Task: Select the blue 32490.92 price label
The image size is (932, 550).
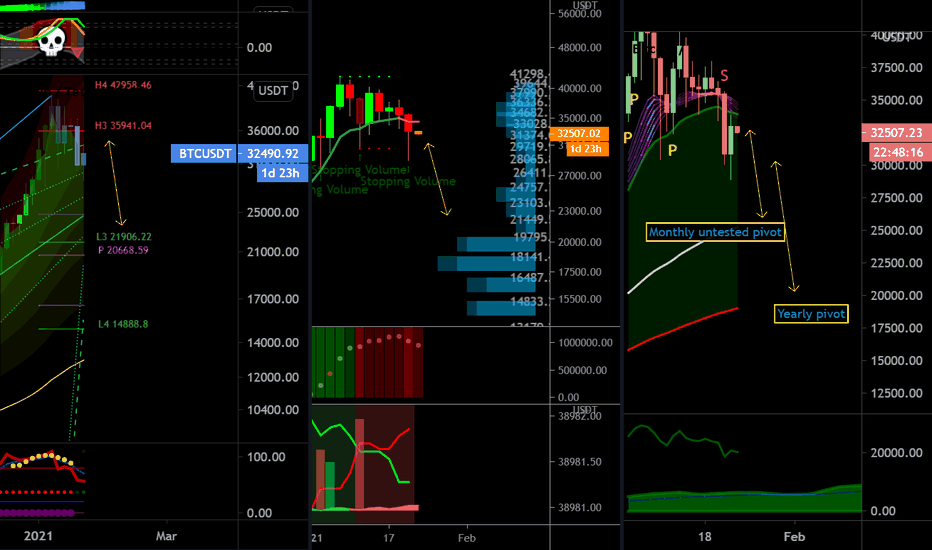Action: [273, 153]
